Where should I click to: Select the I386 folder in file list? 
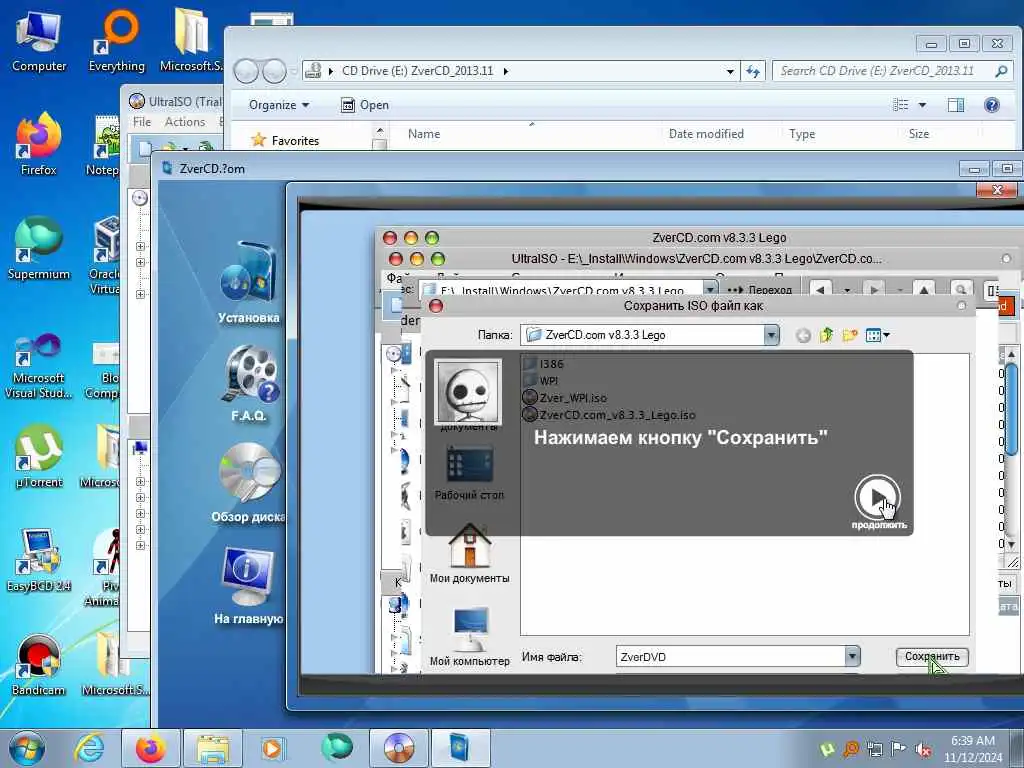pos(543,364)
